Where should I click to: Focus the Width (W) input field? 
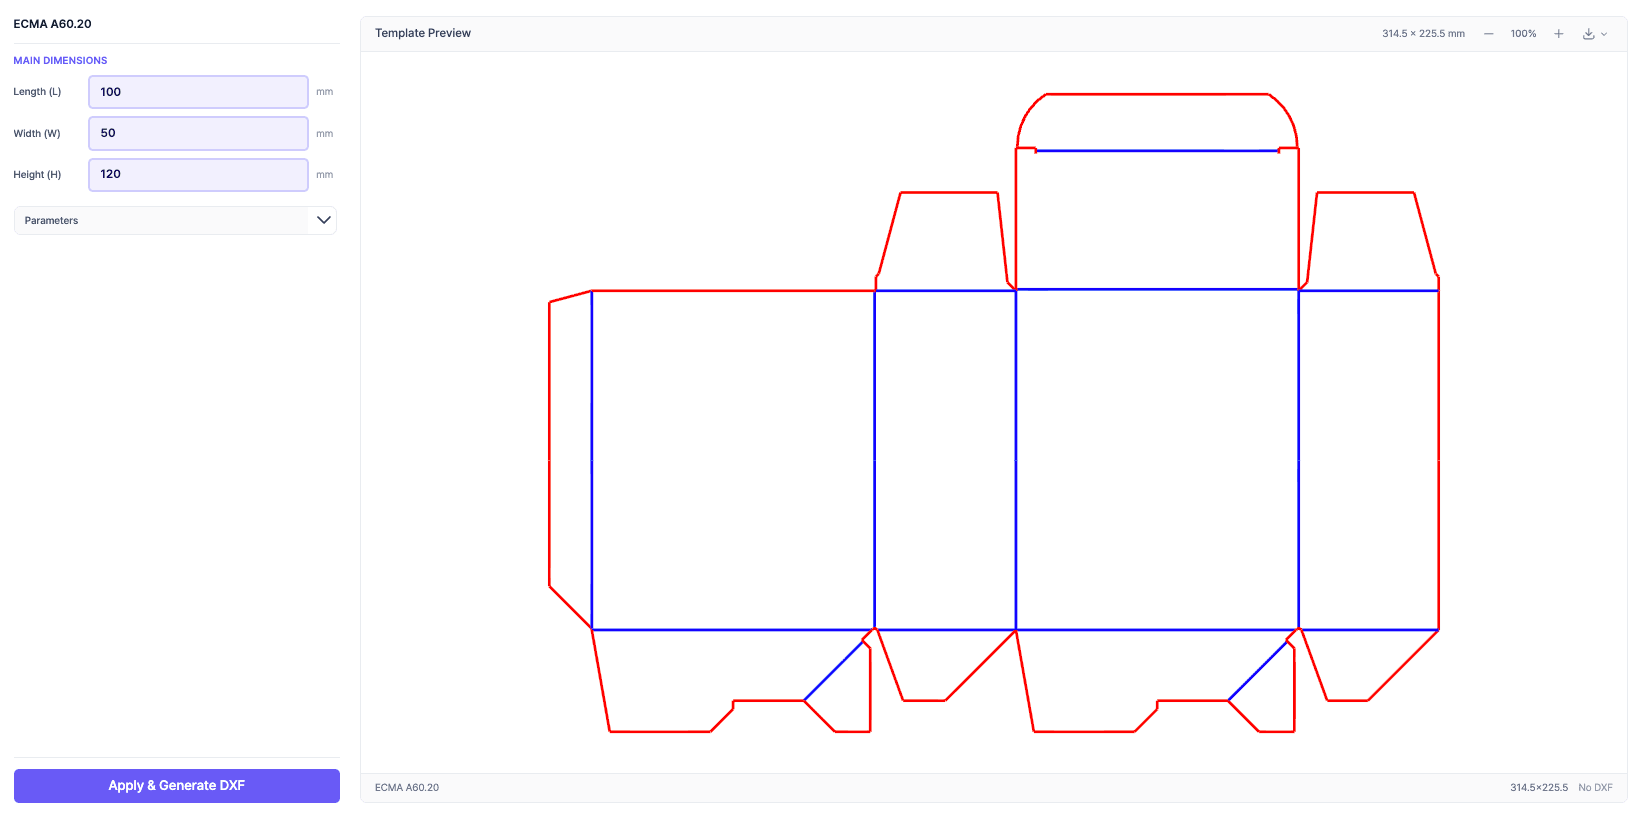(198, 133)
